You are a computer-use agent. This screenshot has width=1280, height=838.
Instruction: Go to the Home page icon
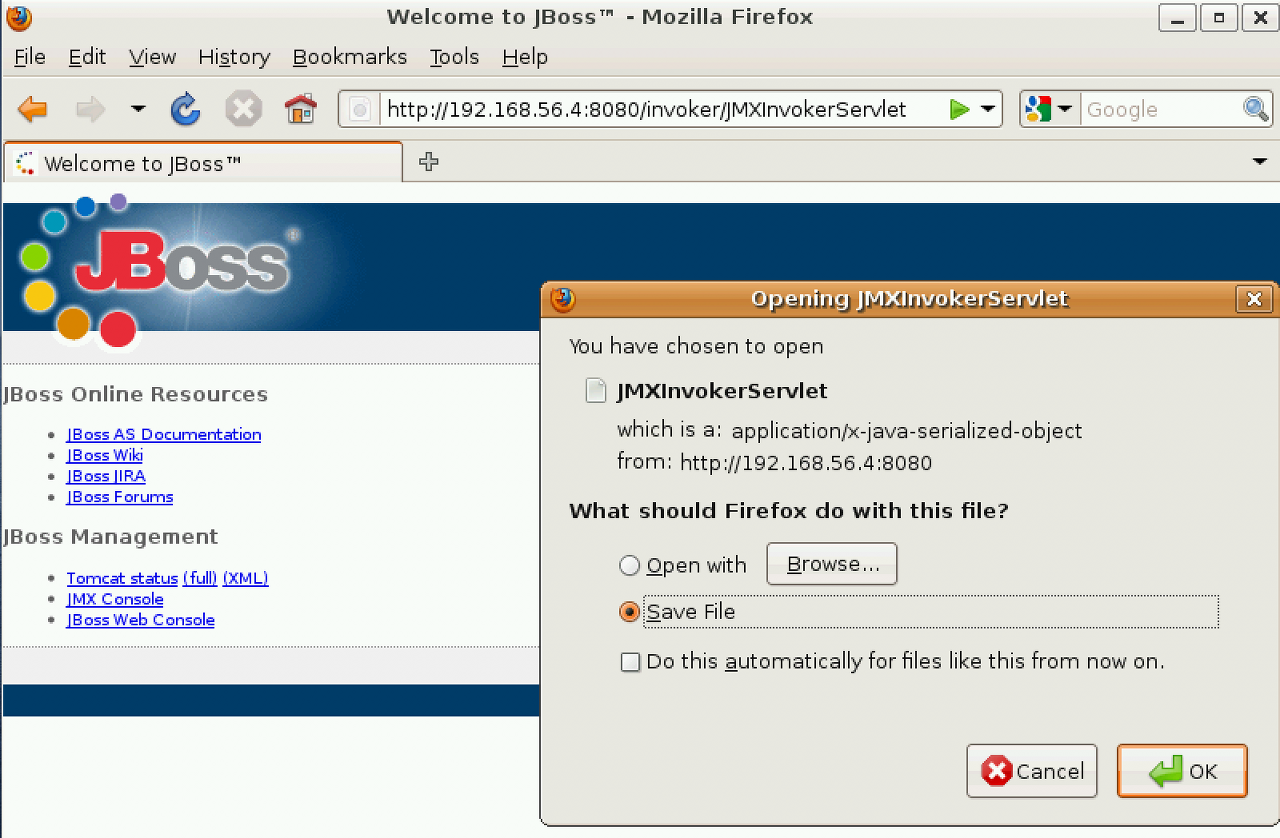(x=300, y=109)
